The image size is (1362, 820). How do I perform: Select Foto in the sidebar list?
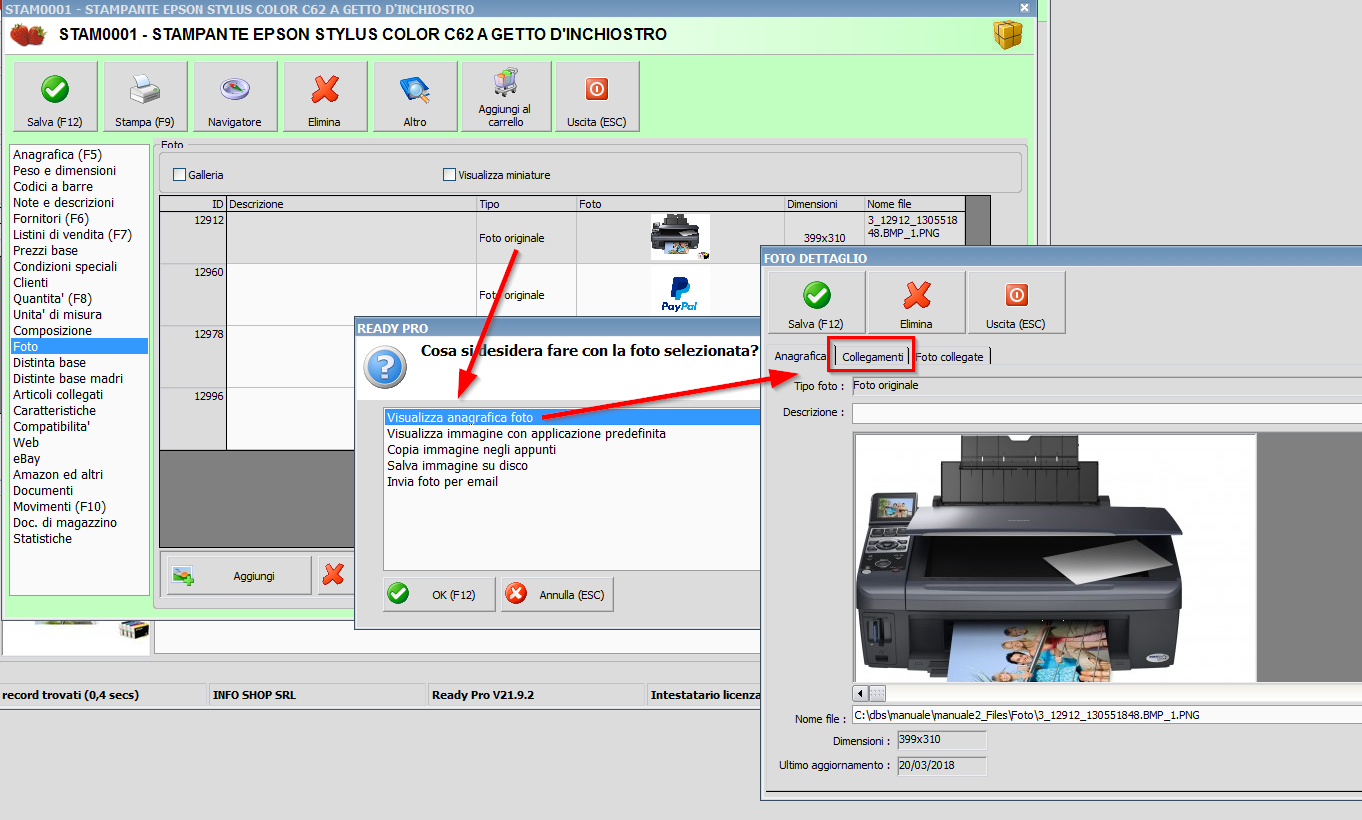click(79, 347)
